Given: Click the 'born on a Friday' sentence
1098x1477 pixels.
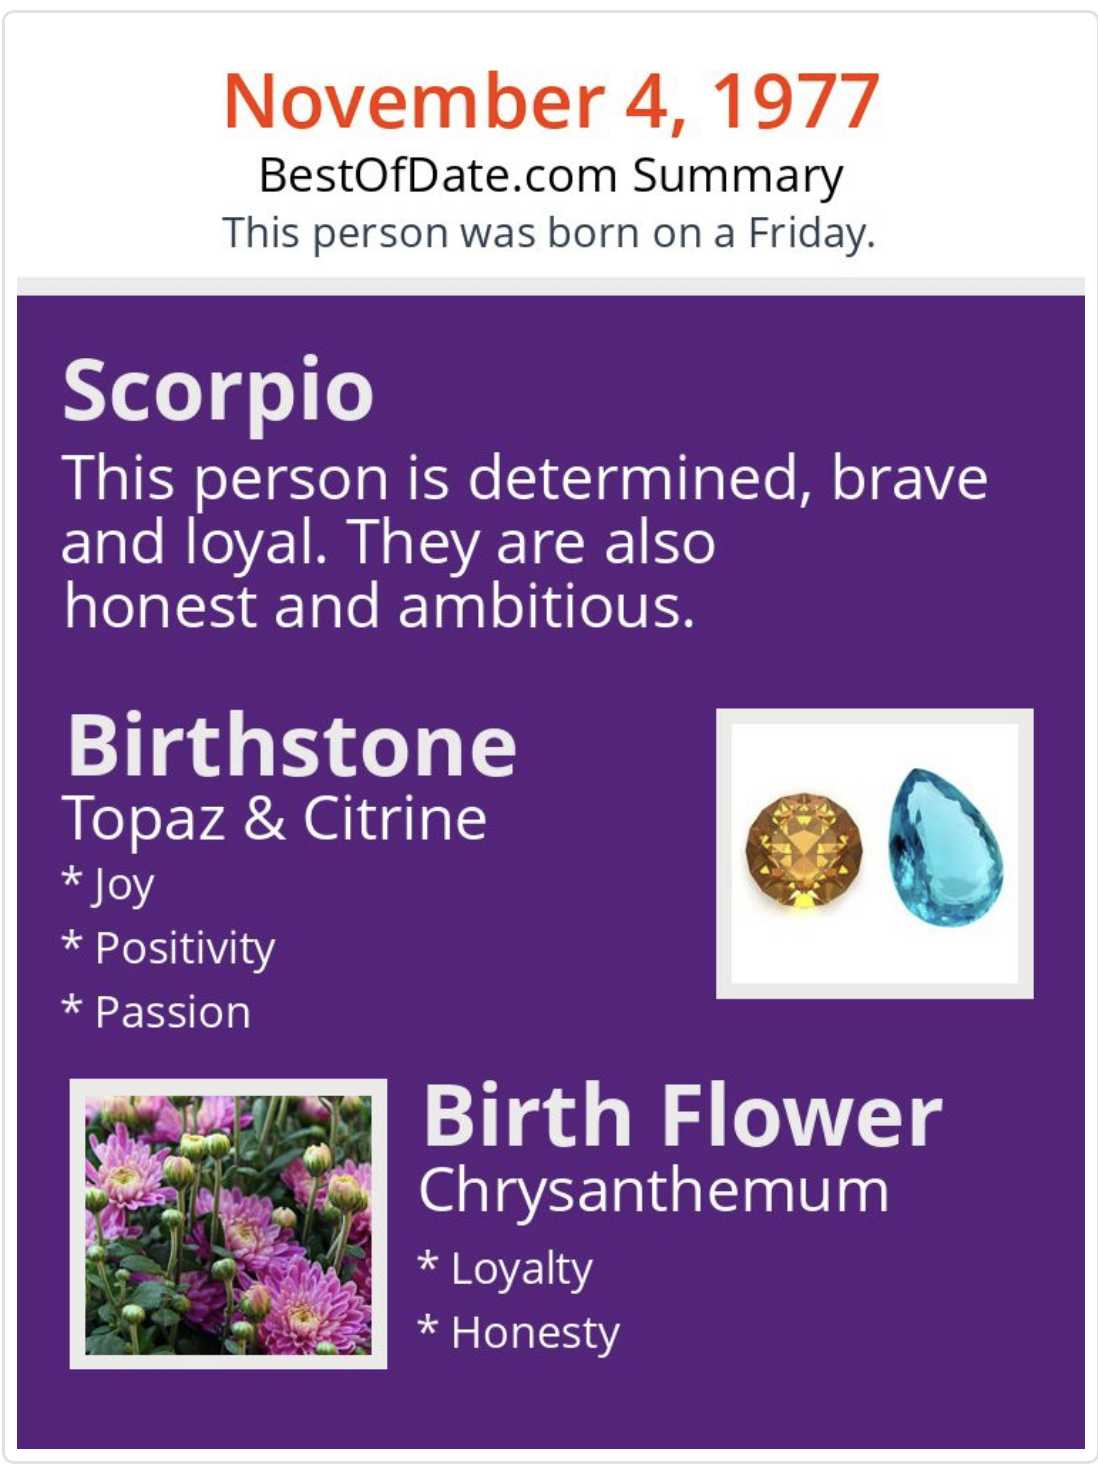Looking at the screenshot, I should click(548, 233).
